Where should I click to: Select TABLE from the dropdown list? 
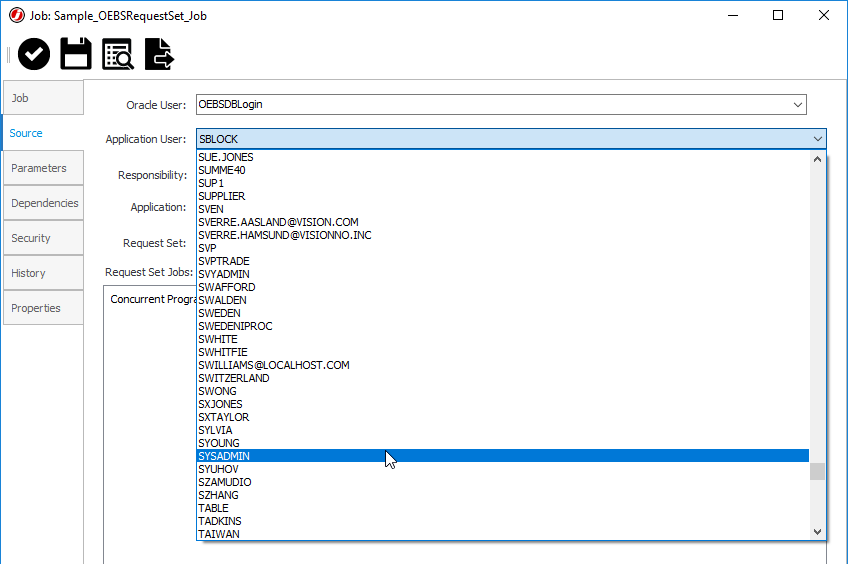click(x=503, y=508)
